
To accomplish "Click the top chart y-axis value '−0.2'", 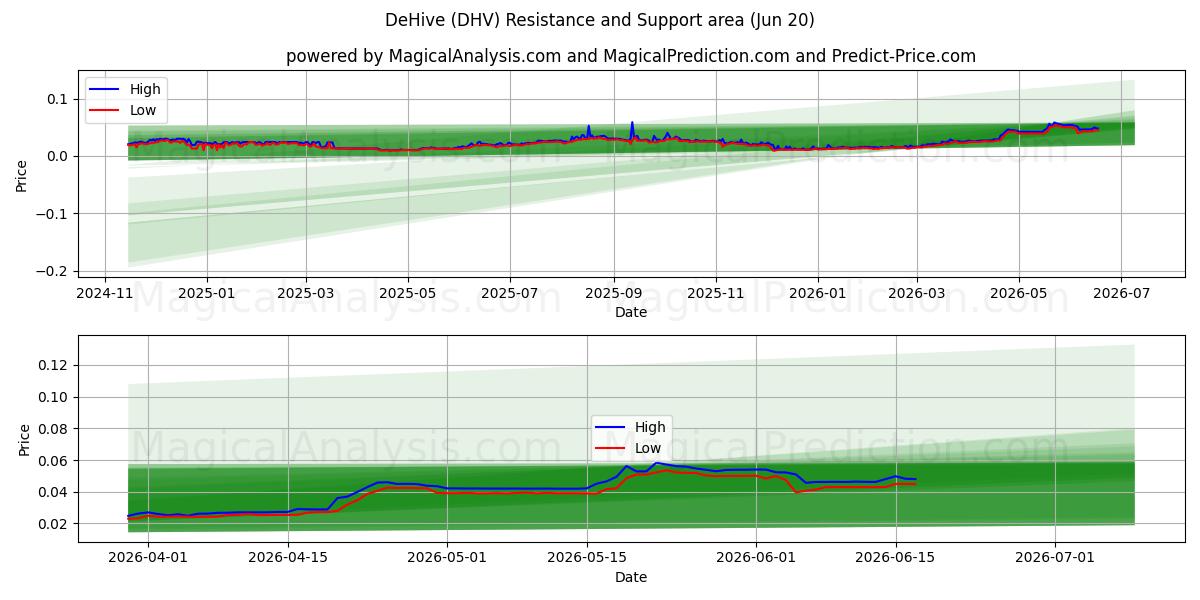I will coord(52,271).
